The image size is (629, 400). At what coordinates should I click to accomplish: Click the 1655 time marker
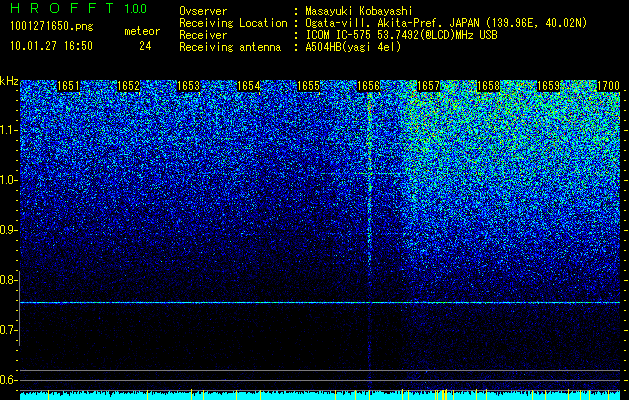308,86
